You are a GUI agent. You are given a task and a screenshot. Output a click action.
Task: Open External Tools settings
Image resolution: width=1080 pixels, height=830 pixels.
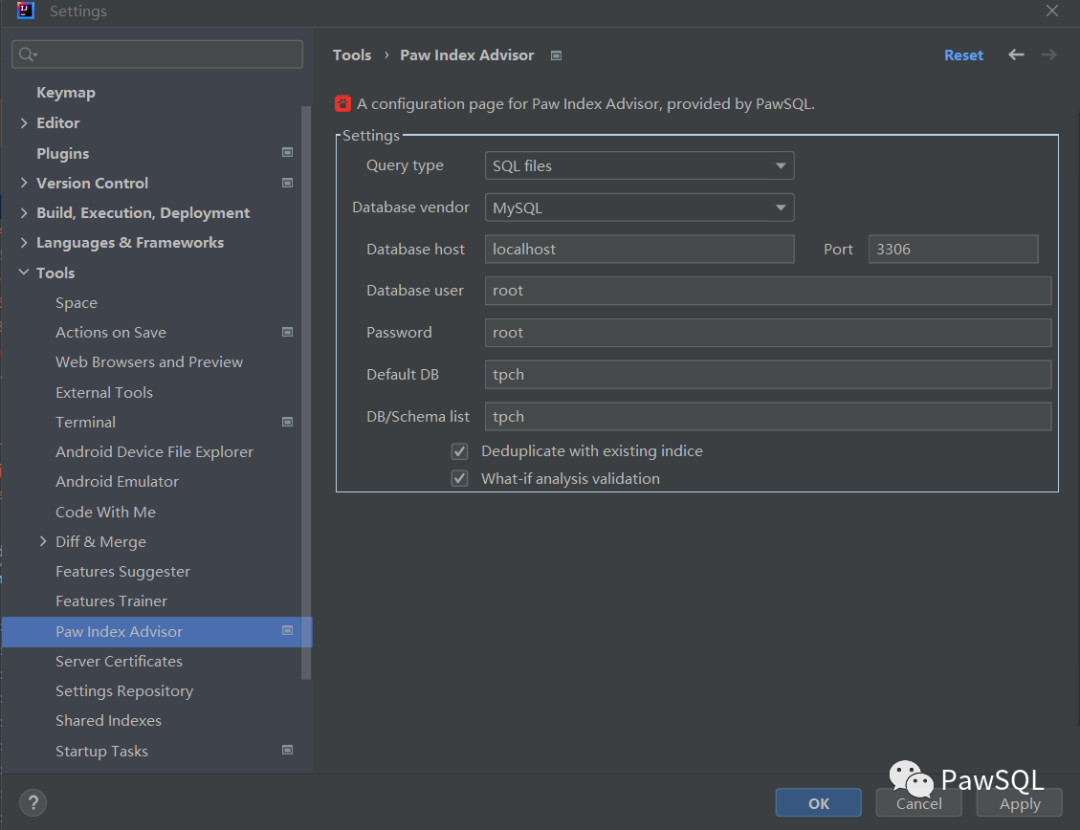point(104,393)
